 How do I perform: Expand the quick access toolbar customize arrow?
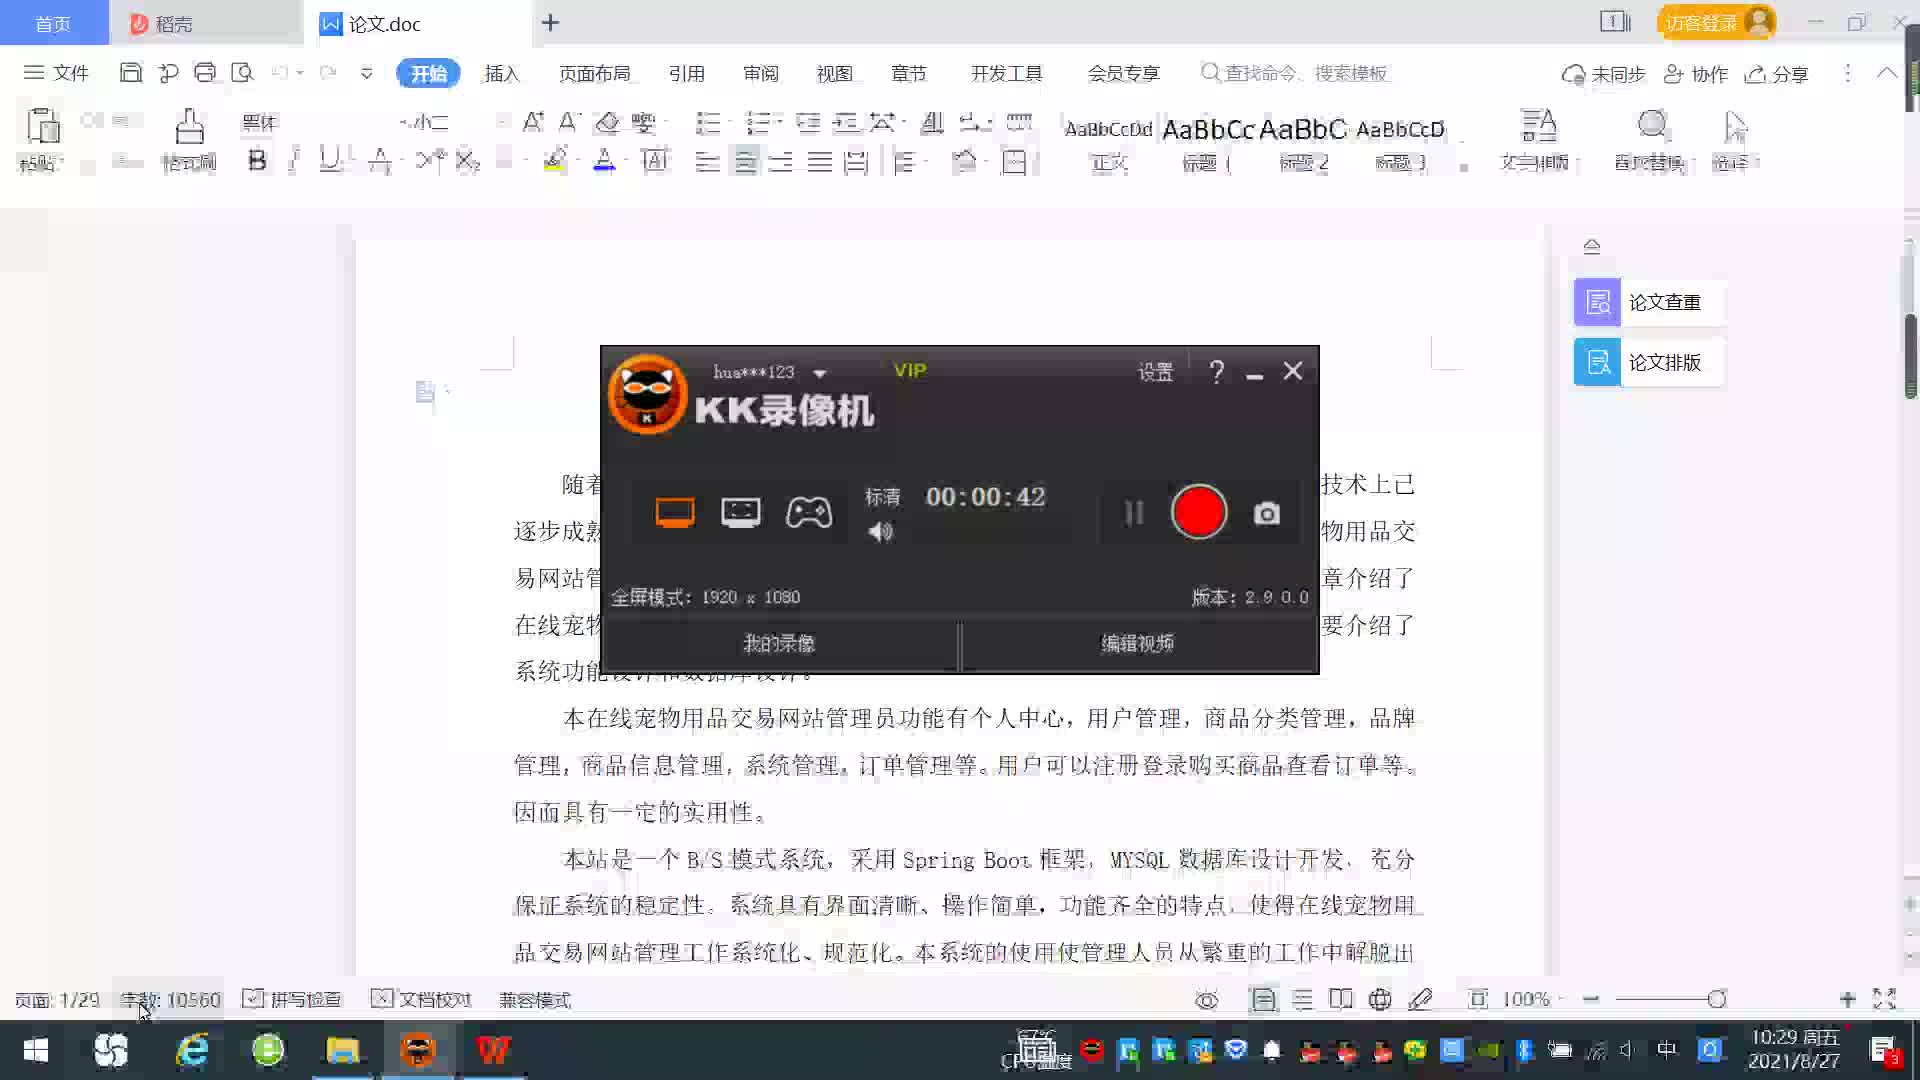click(366, 73)
